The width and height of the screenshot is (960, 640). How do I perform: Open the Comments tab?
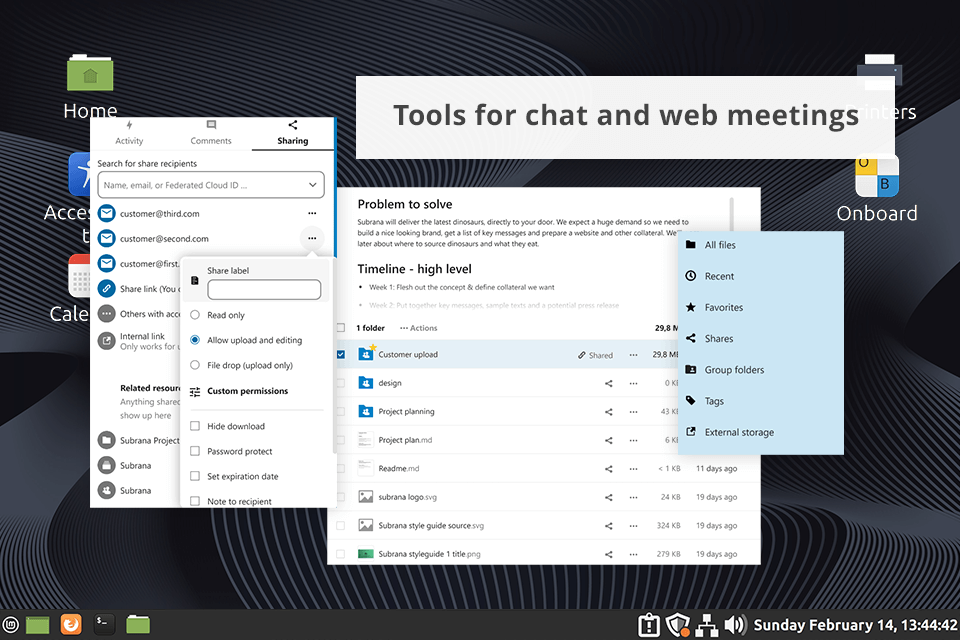[x=211, y=133]
